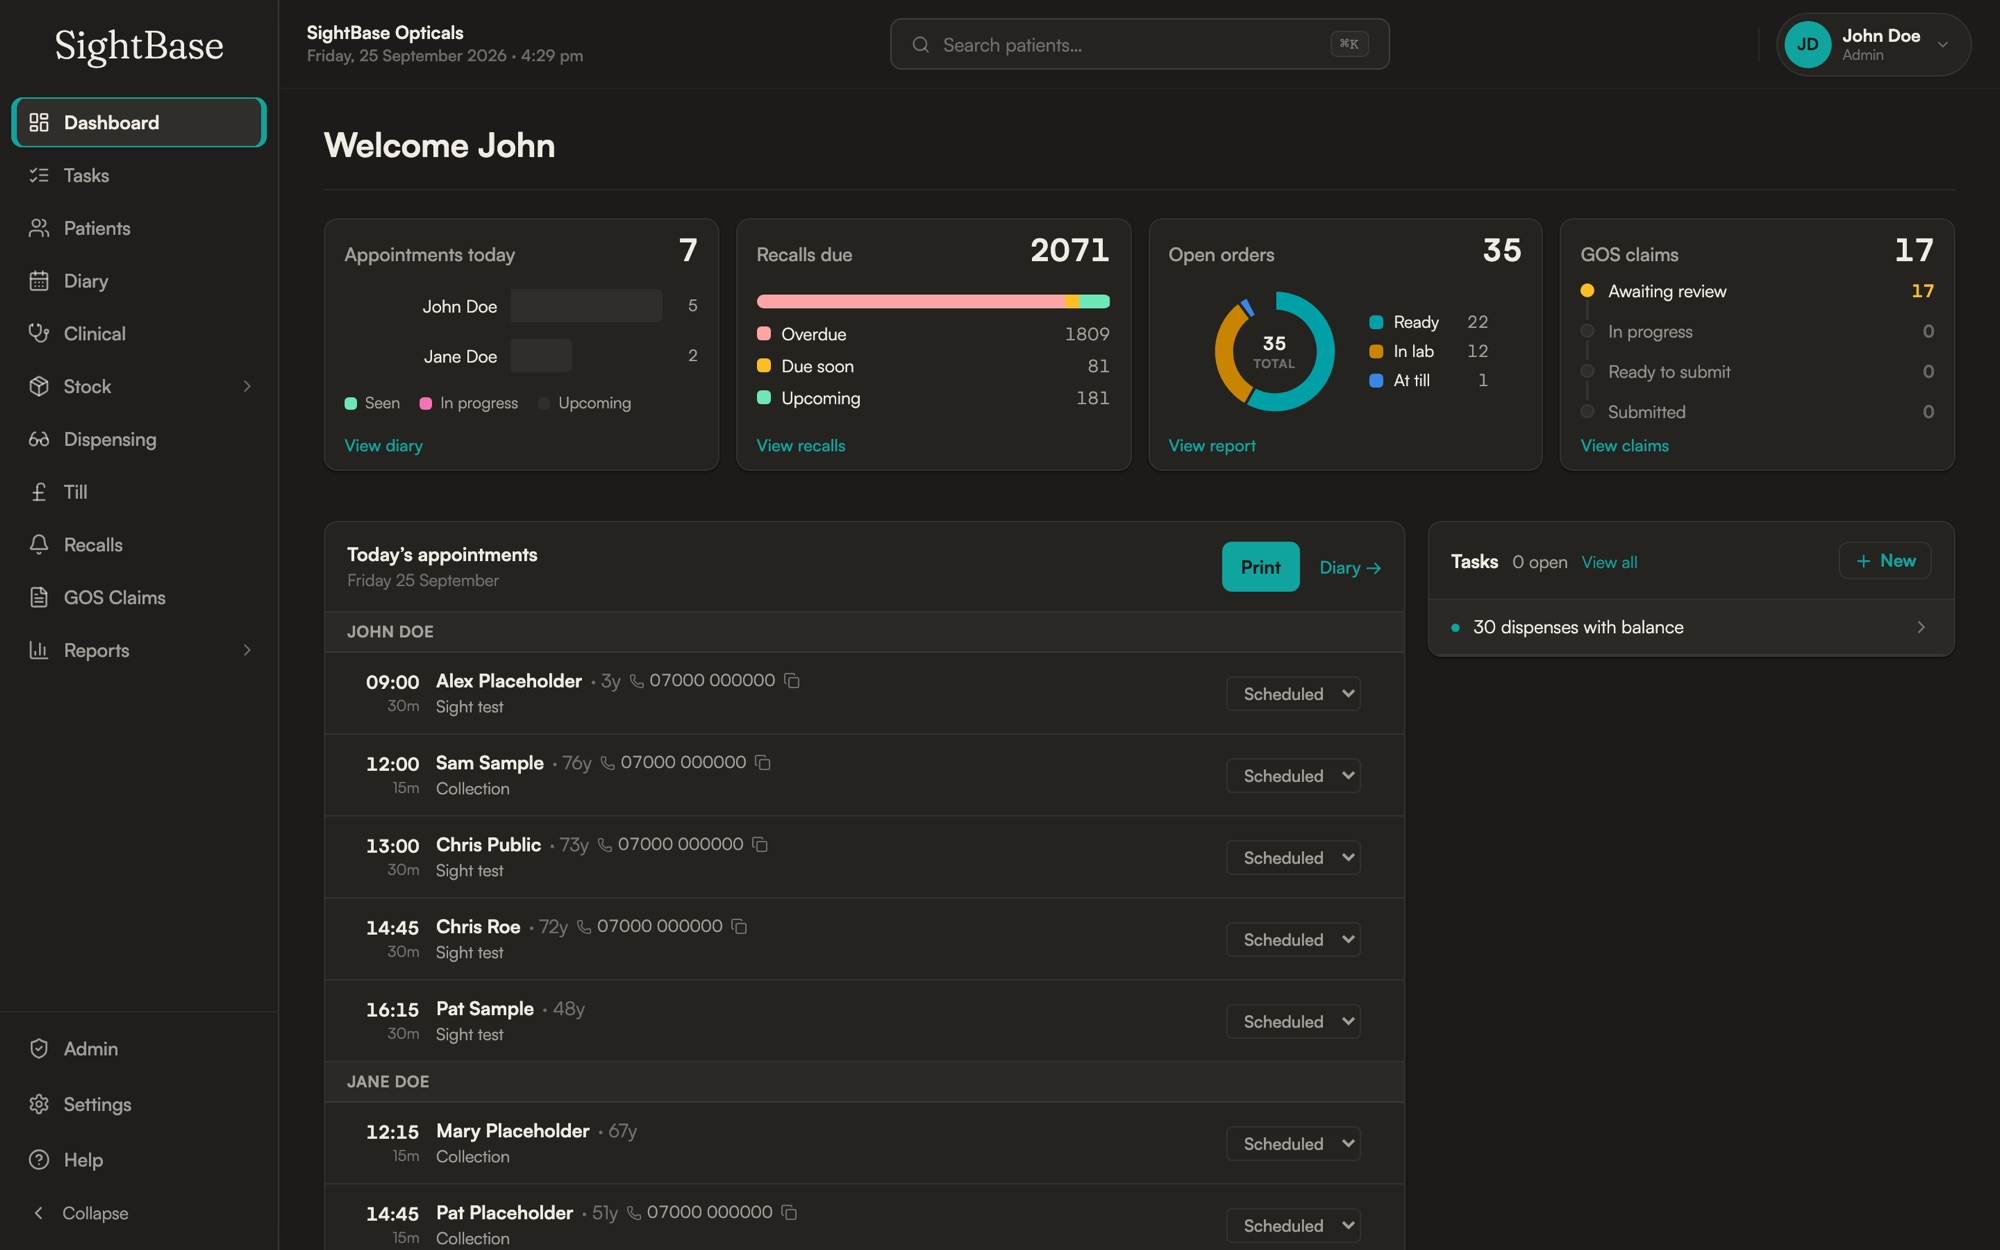Click the recalls due progress bar

coord(933,301)
